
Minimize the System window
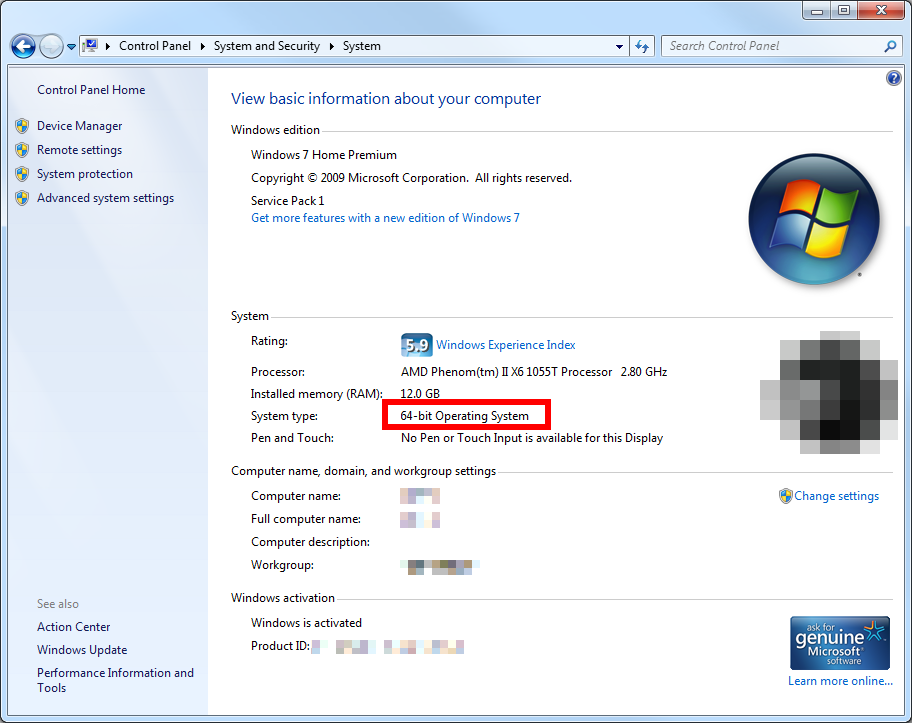[817, 10]
